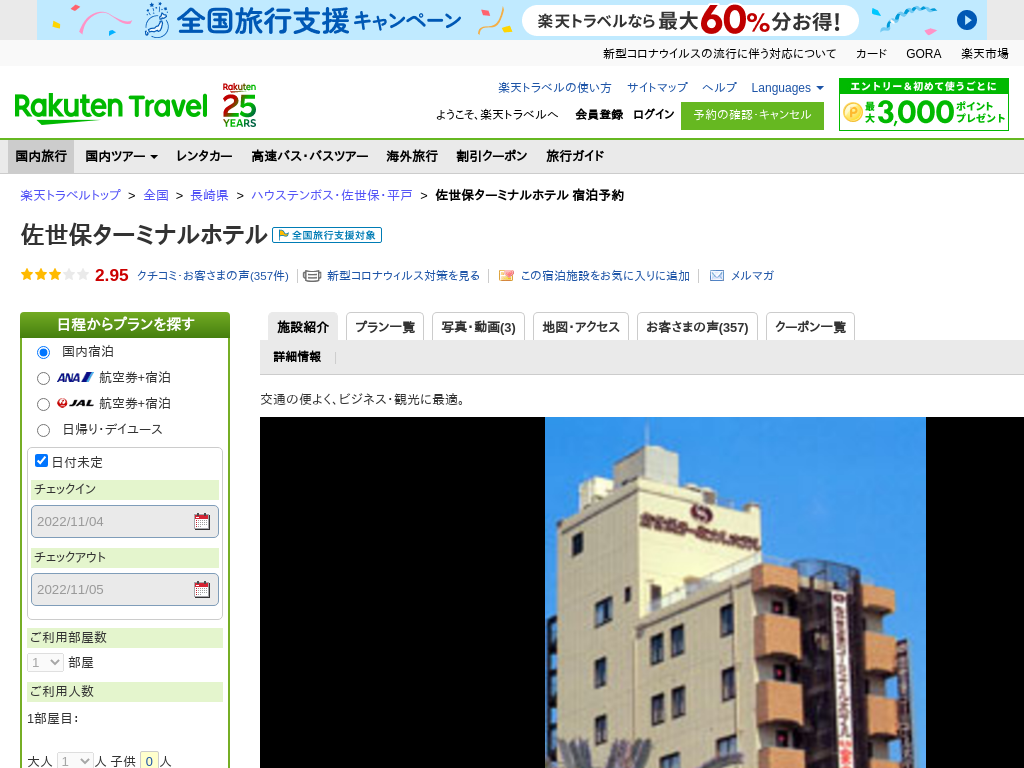Switch to the プラン一覧 tab
Viewport: 1024px width, 768px height.
tap(385, 327)
